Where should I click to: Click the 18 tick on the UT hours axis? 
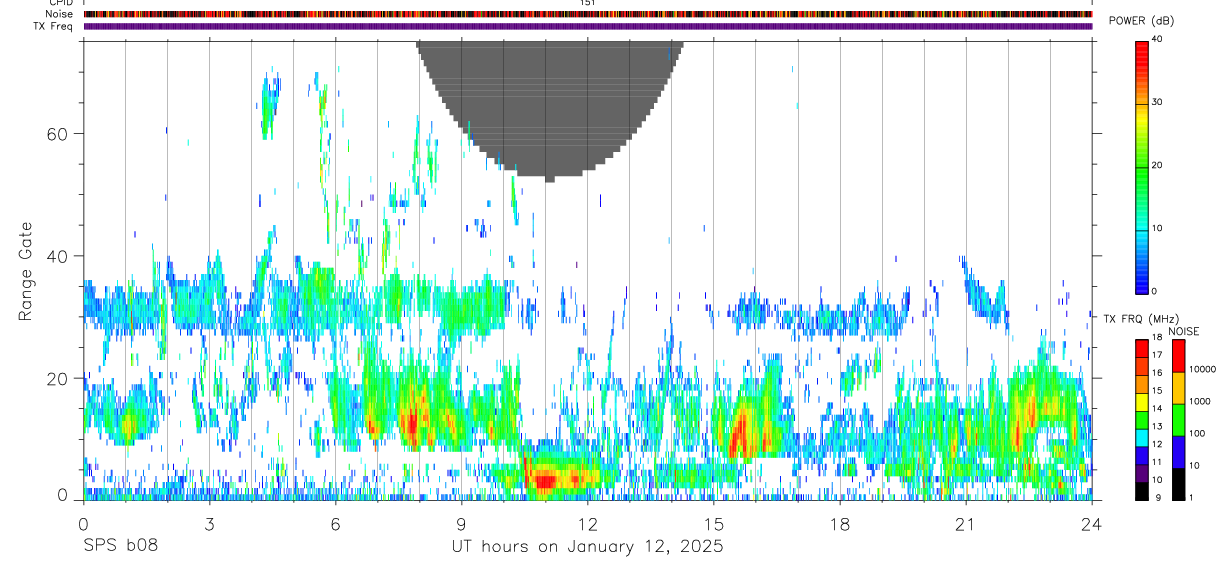[840, 524]
